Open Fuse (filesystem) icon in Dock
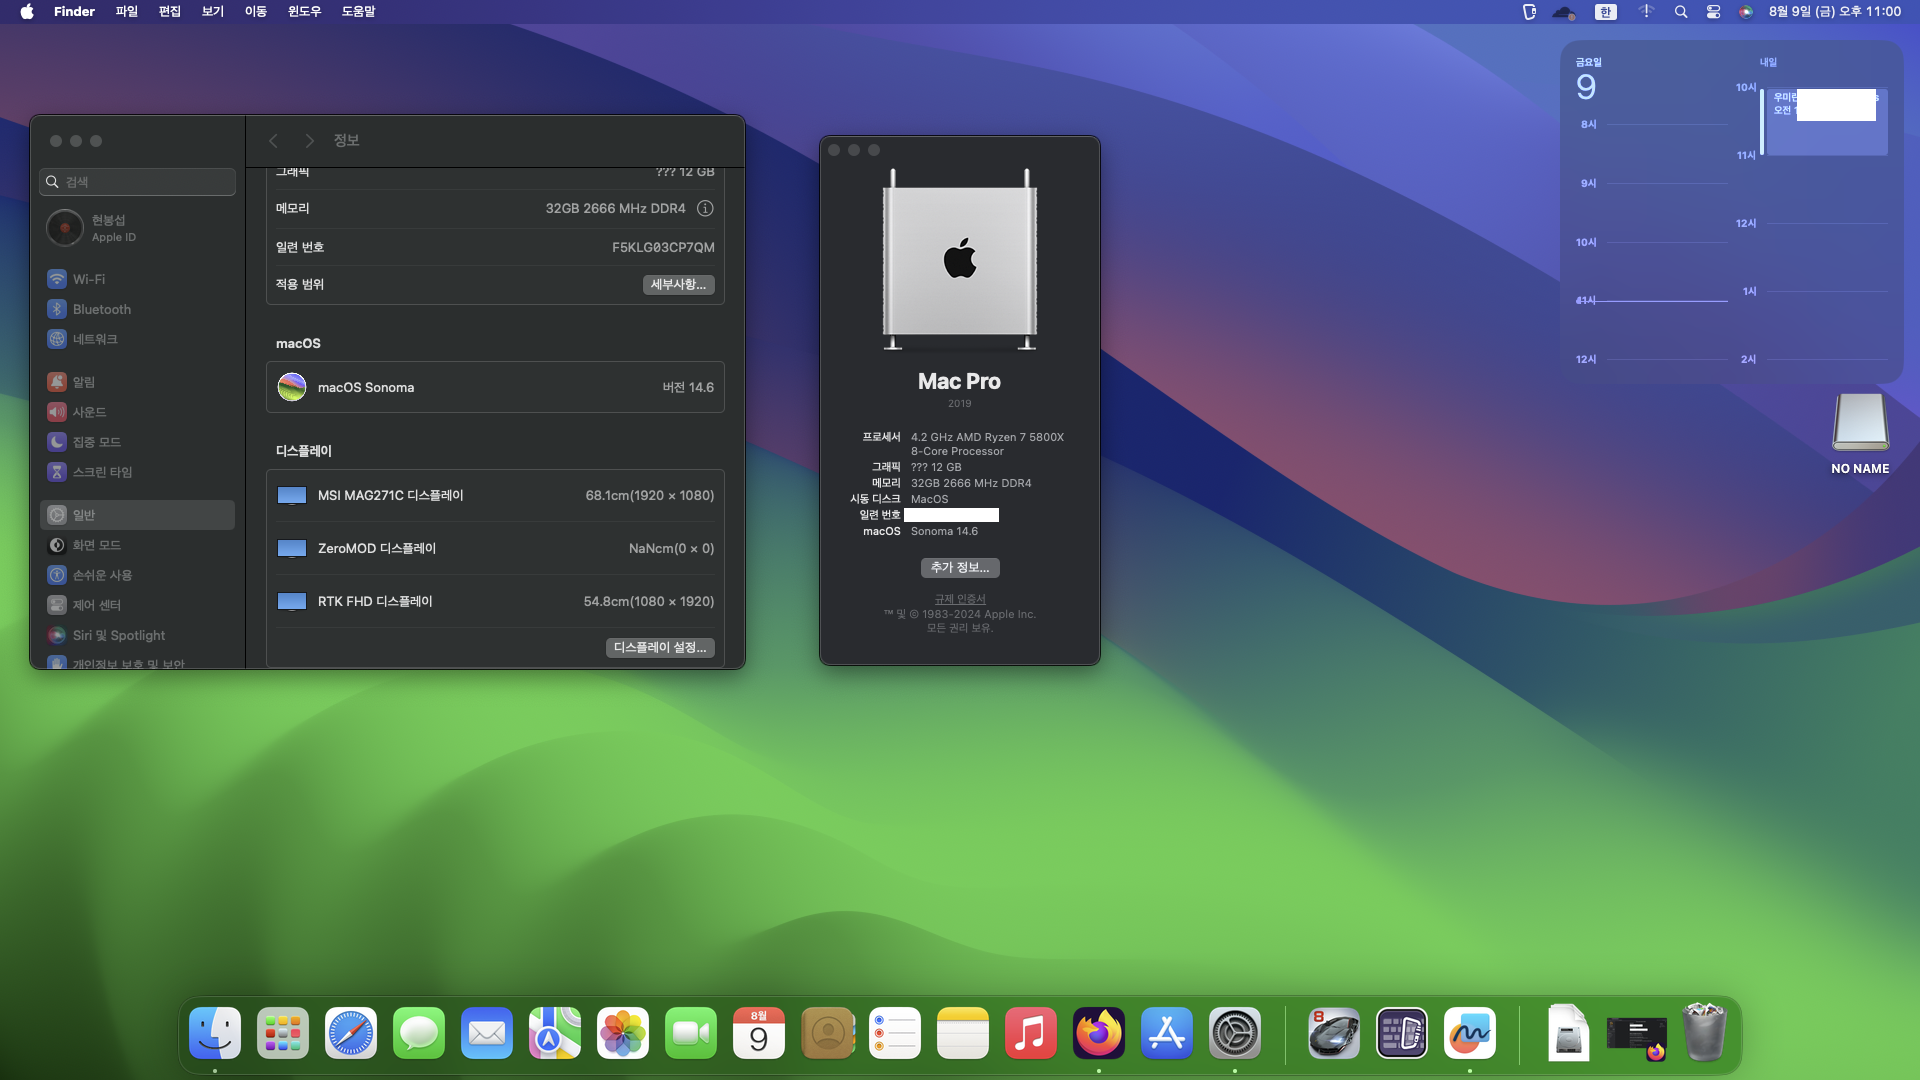The width and height of the screenshot is (1920, 1080). click(x=1568, y=1034)
